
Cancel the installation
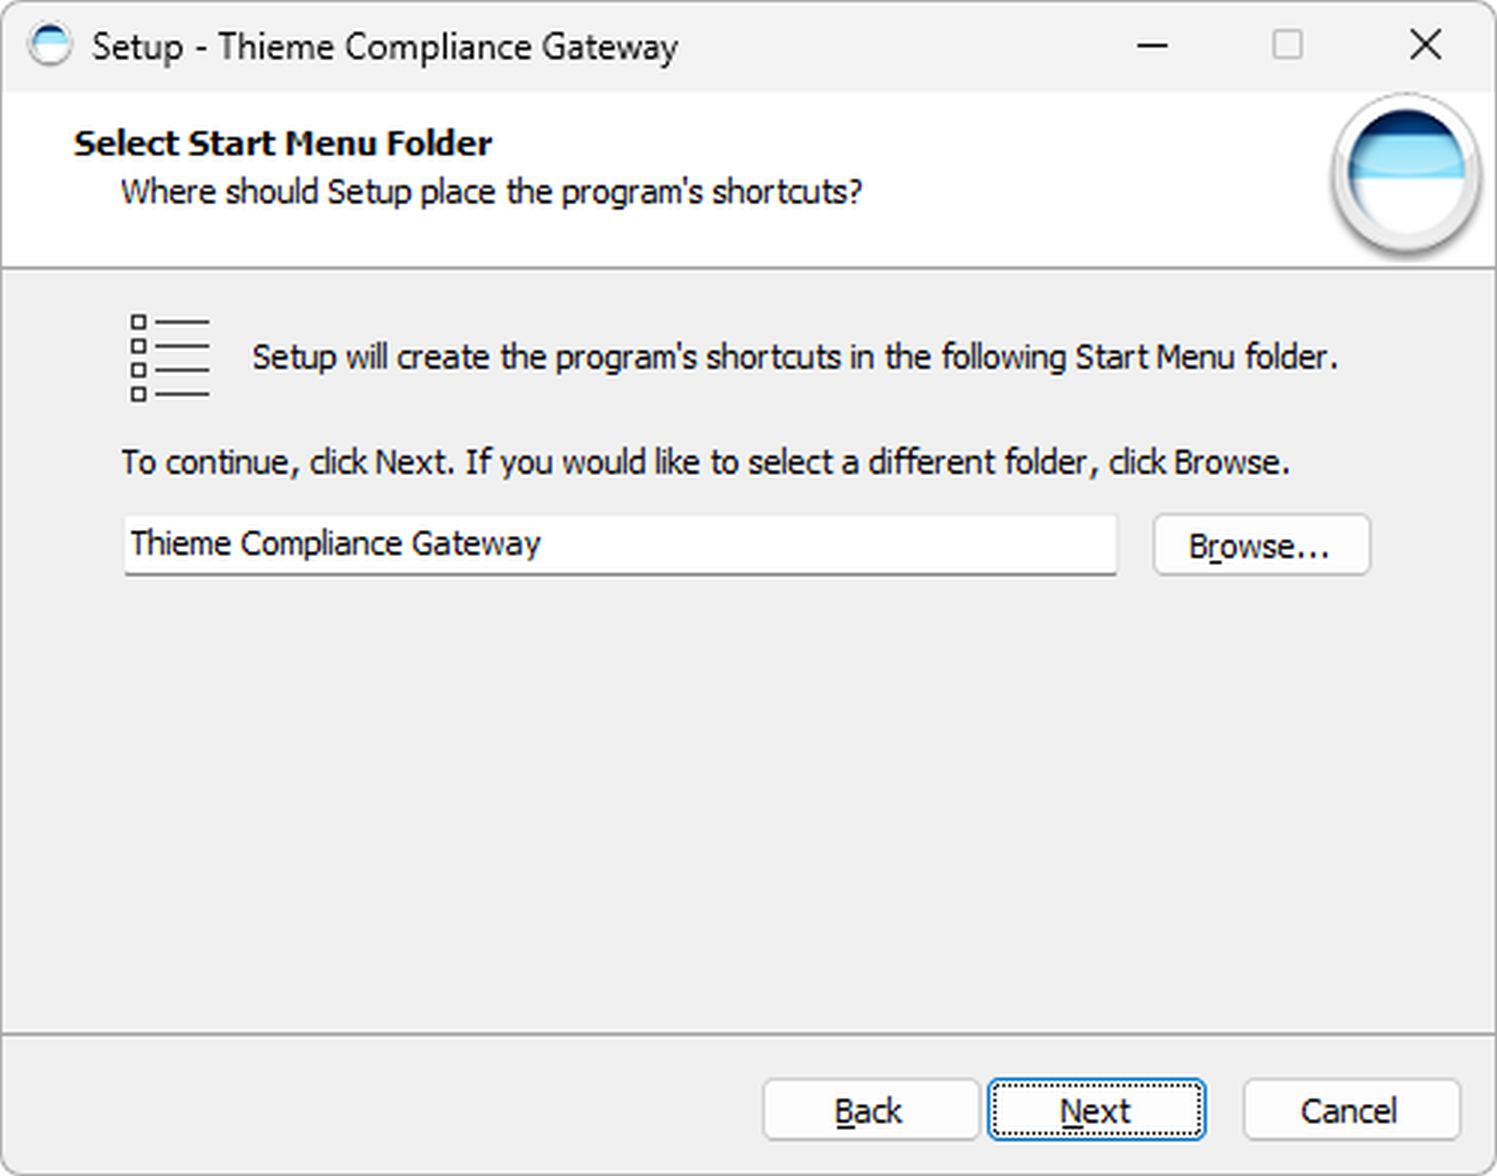pos(1350,1110)
